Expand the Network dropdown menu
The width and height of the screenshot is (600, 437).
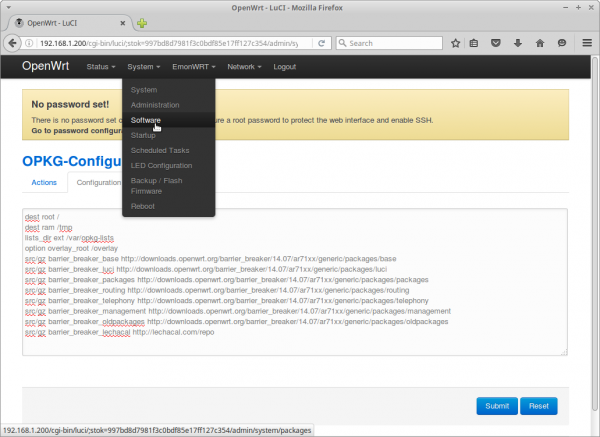pos(244,67)
